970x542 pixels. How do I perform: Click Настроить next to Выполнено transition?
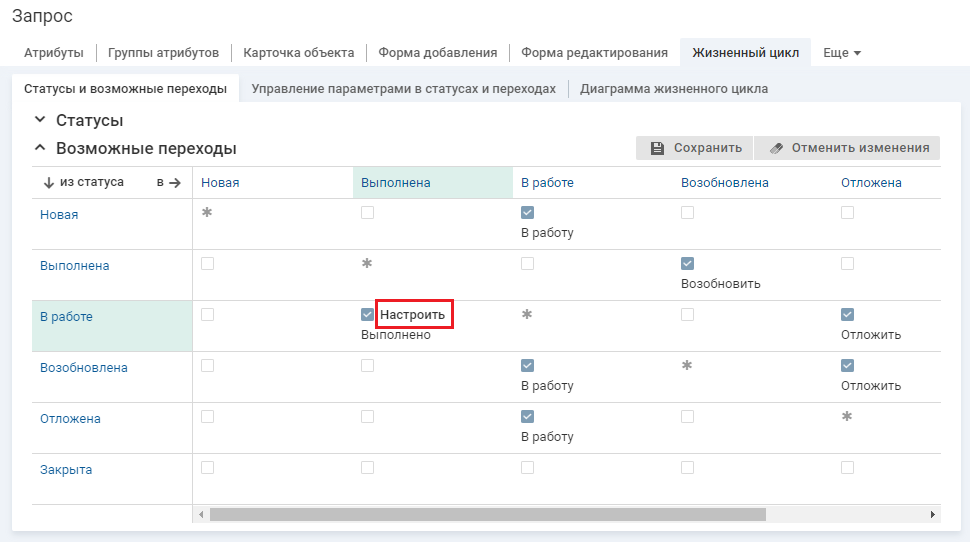tap(413, 315)
